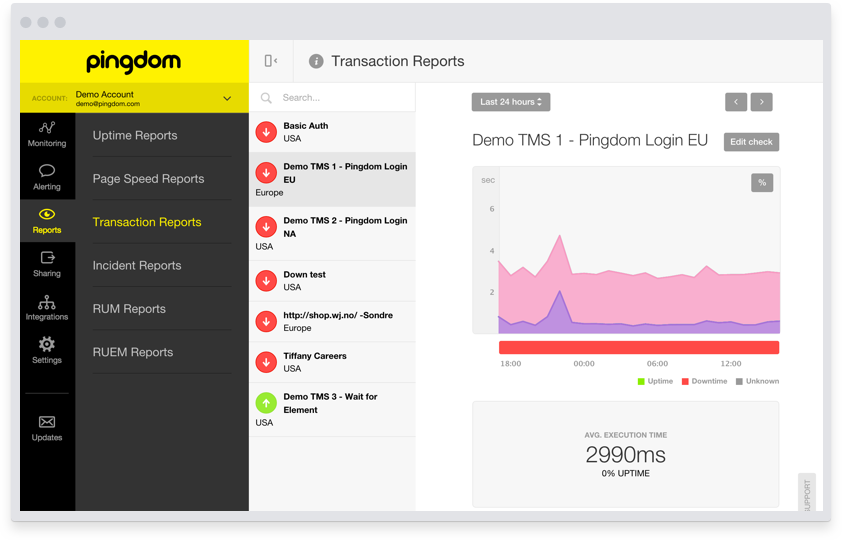Click the chart title Demo TMS 1 - Pingdom Login EU
842x540 pixels.
[x=590, y=140]
